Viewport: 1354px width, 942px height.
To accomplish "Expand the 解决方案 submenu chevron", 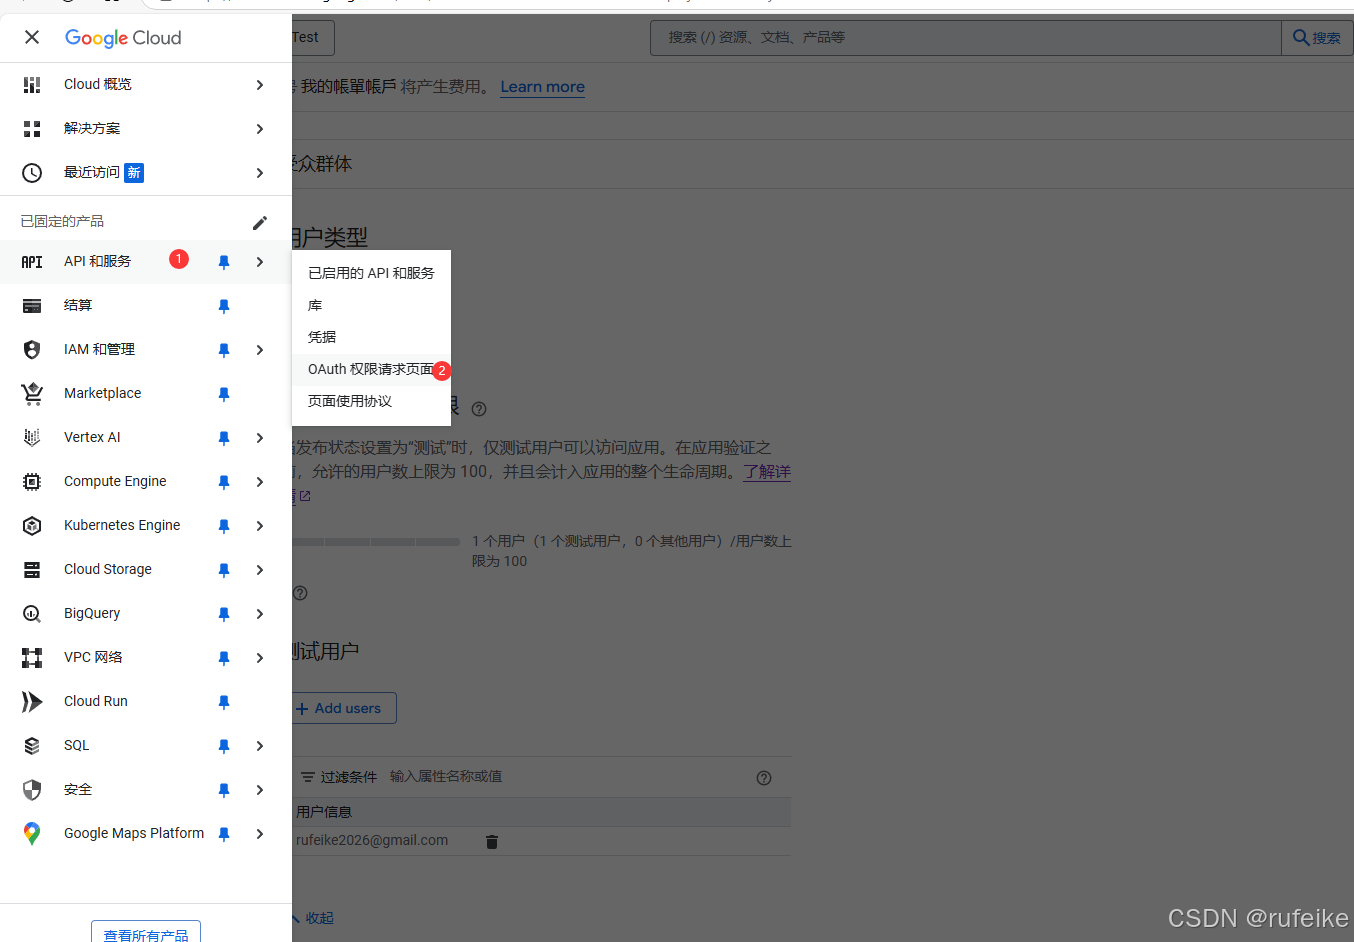I will (260, 129).
